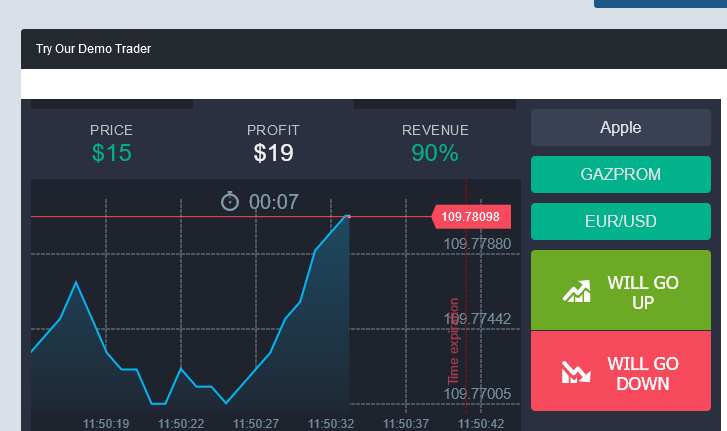Click the WILL GO UP button
Viewport: 727px width, 431px height.
(620, 290)
